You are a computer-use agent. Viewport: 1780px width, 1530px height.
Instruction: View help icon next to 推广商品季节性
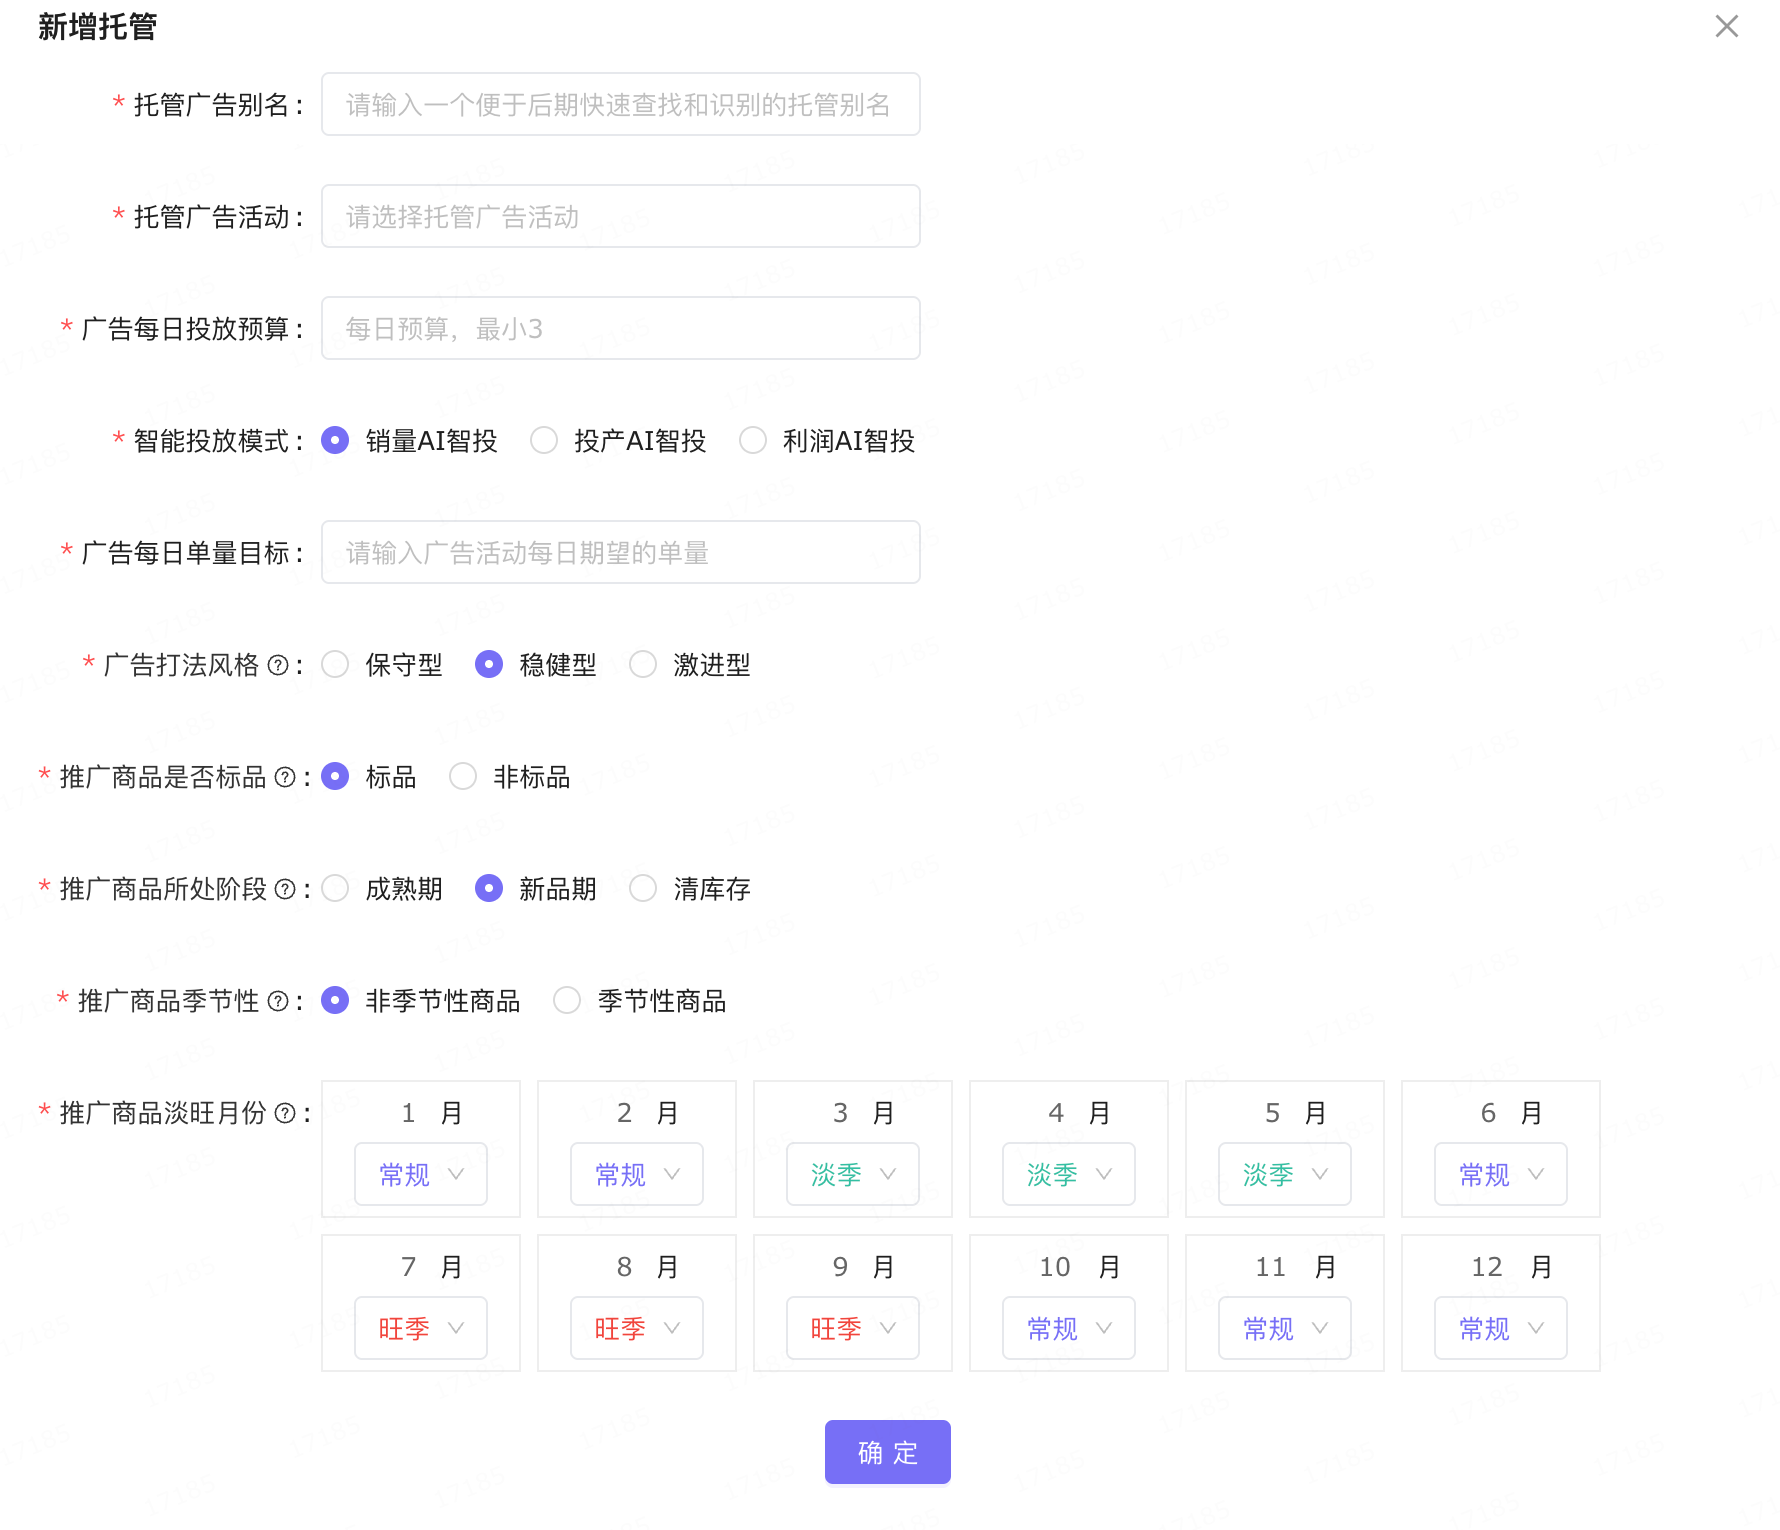[284, 1001]
